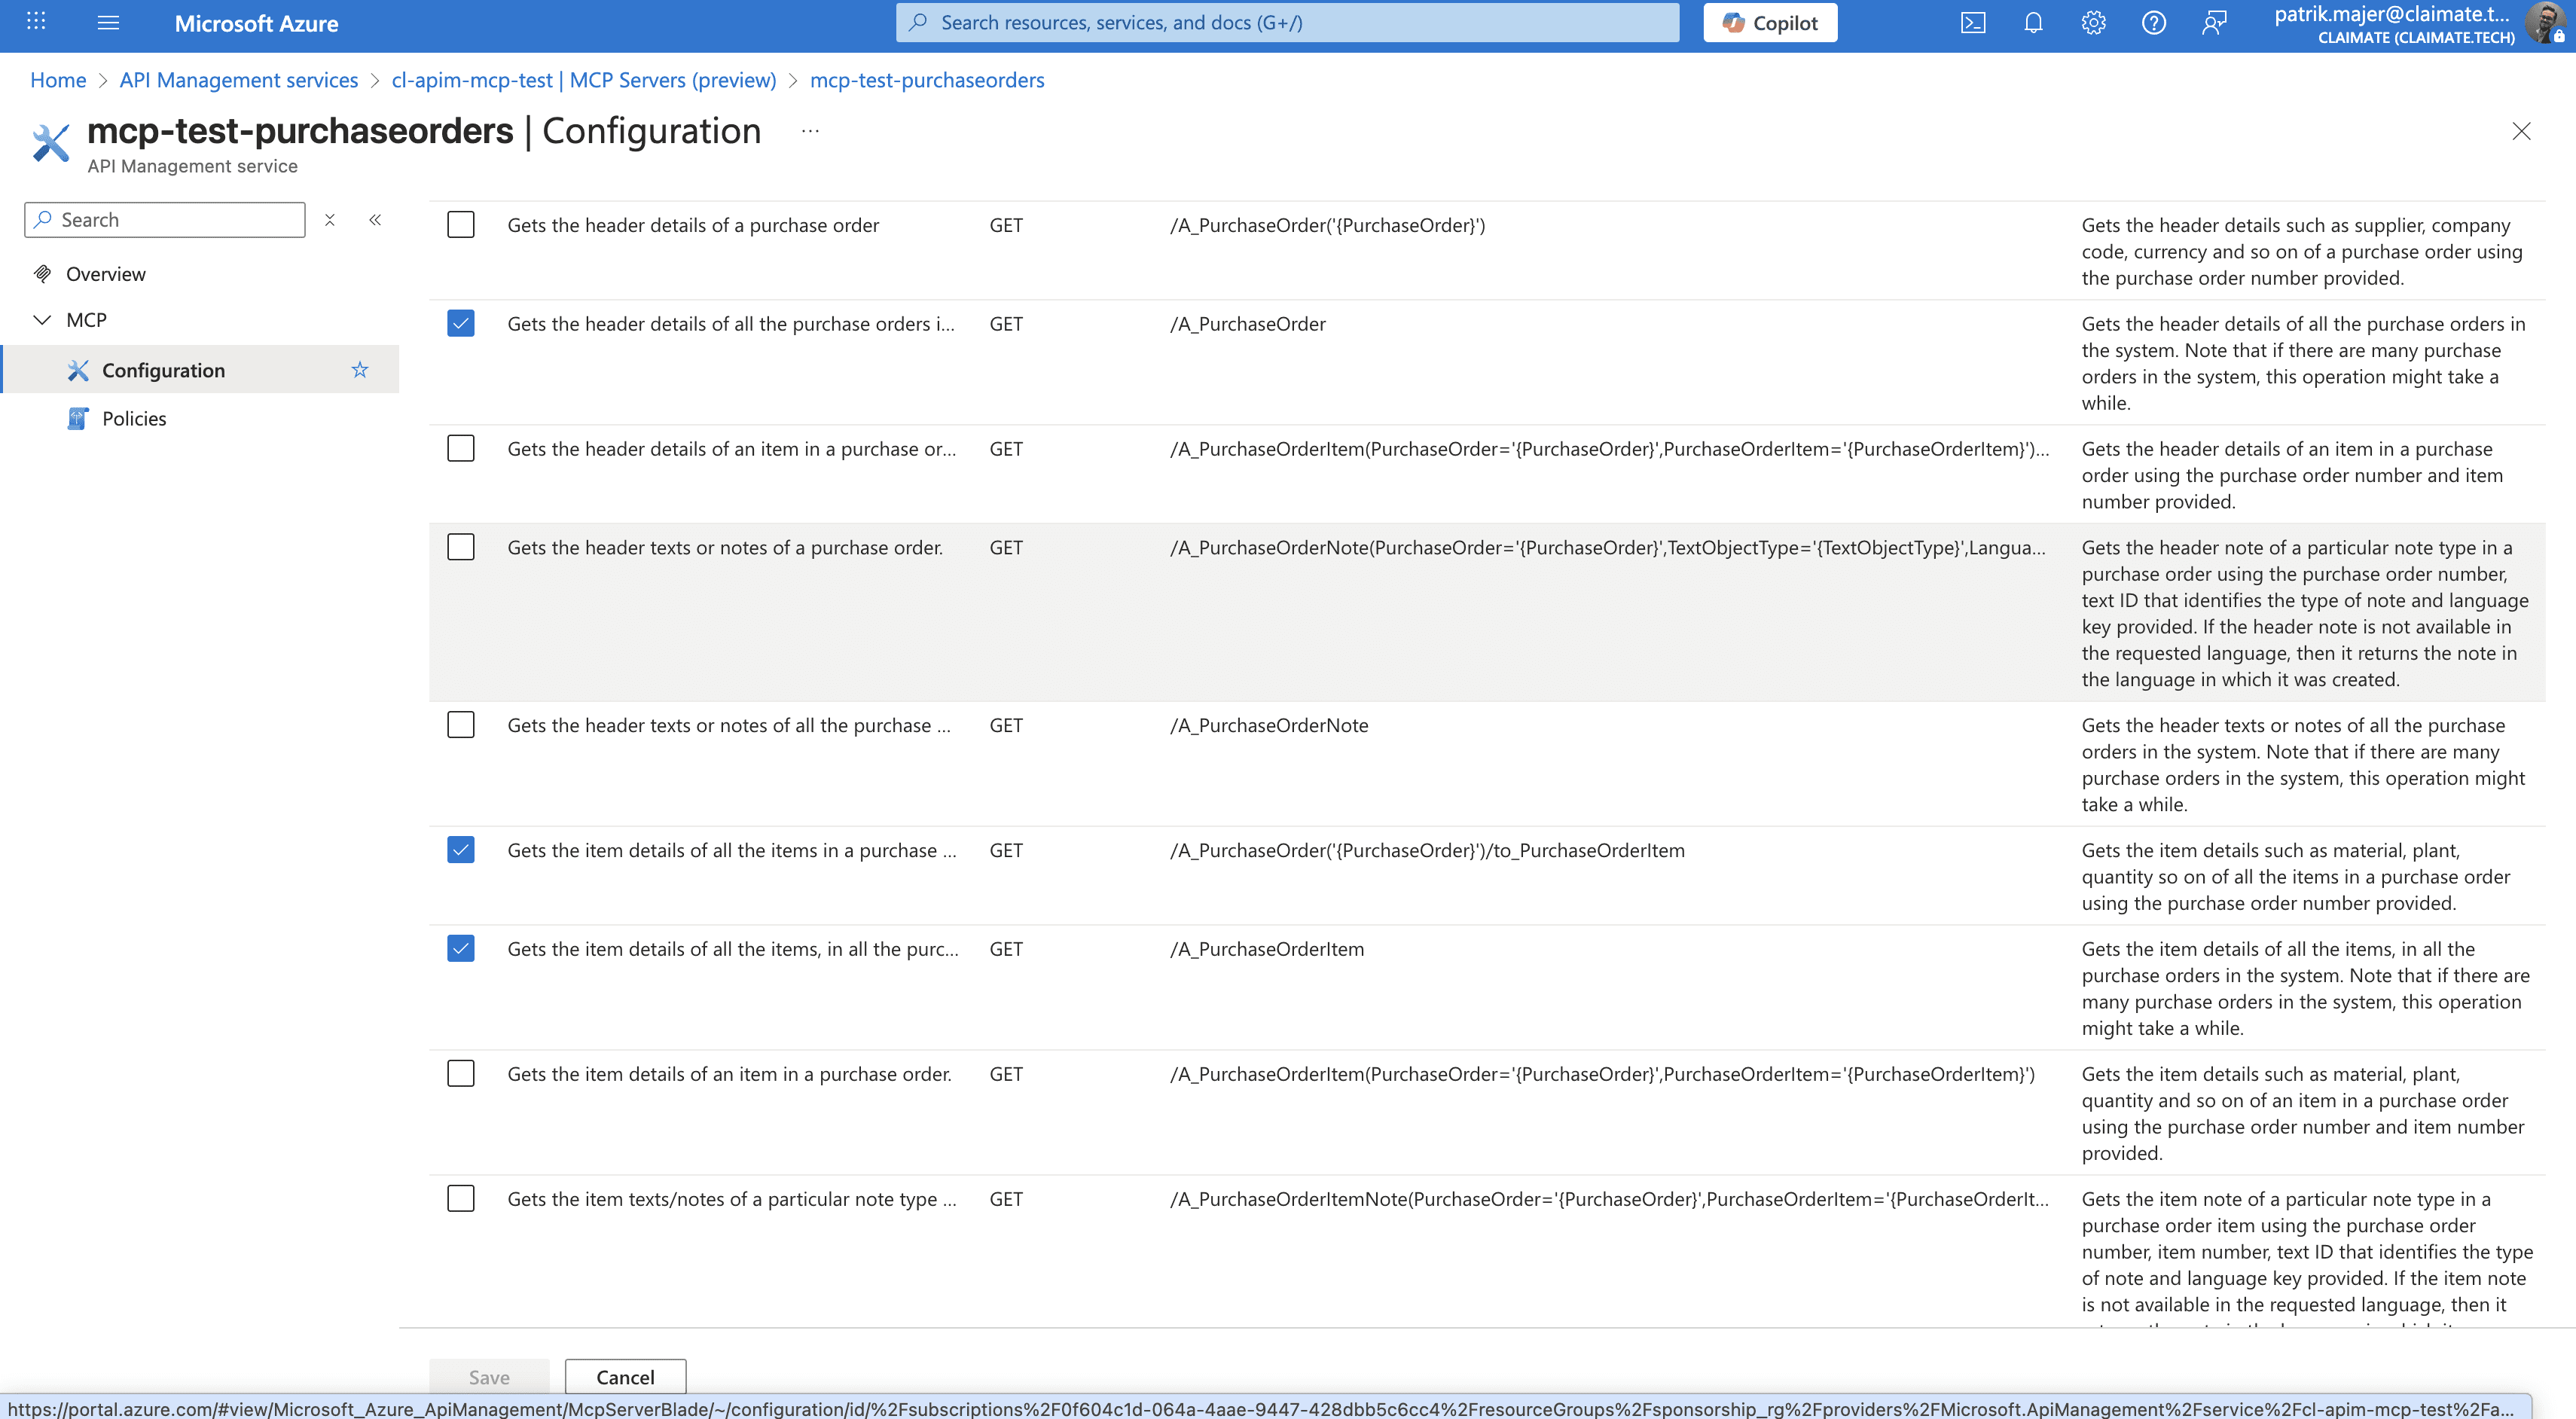This screenshot has height=1419, width=2576.
Task: Enable the /A_PurchaseOrderNote operation checkbox
Action: tap(461, 724)
